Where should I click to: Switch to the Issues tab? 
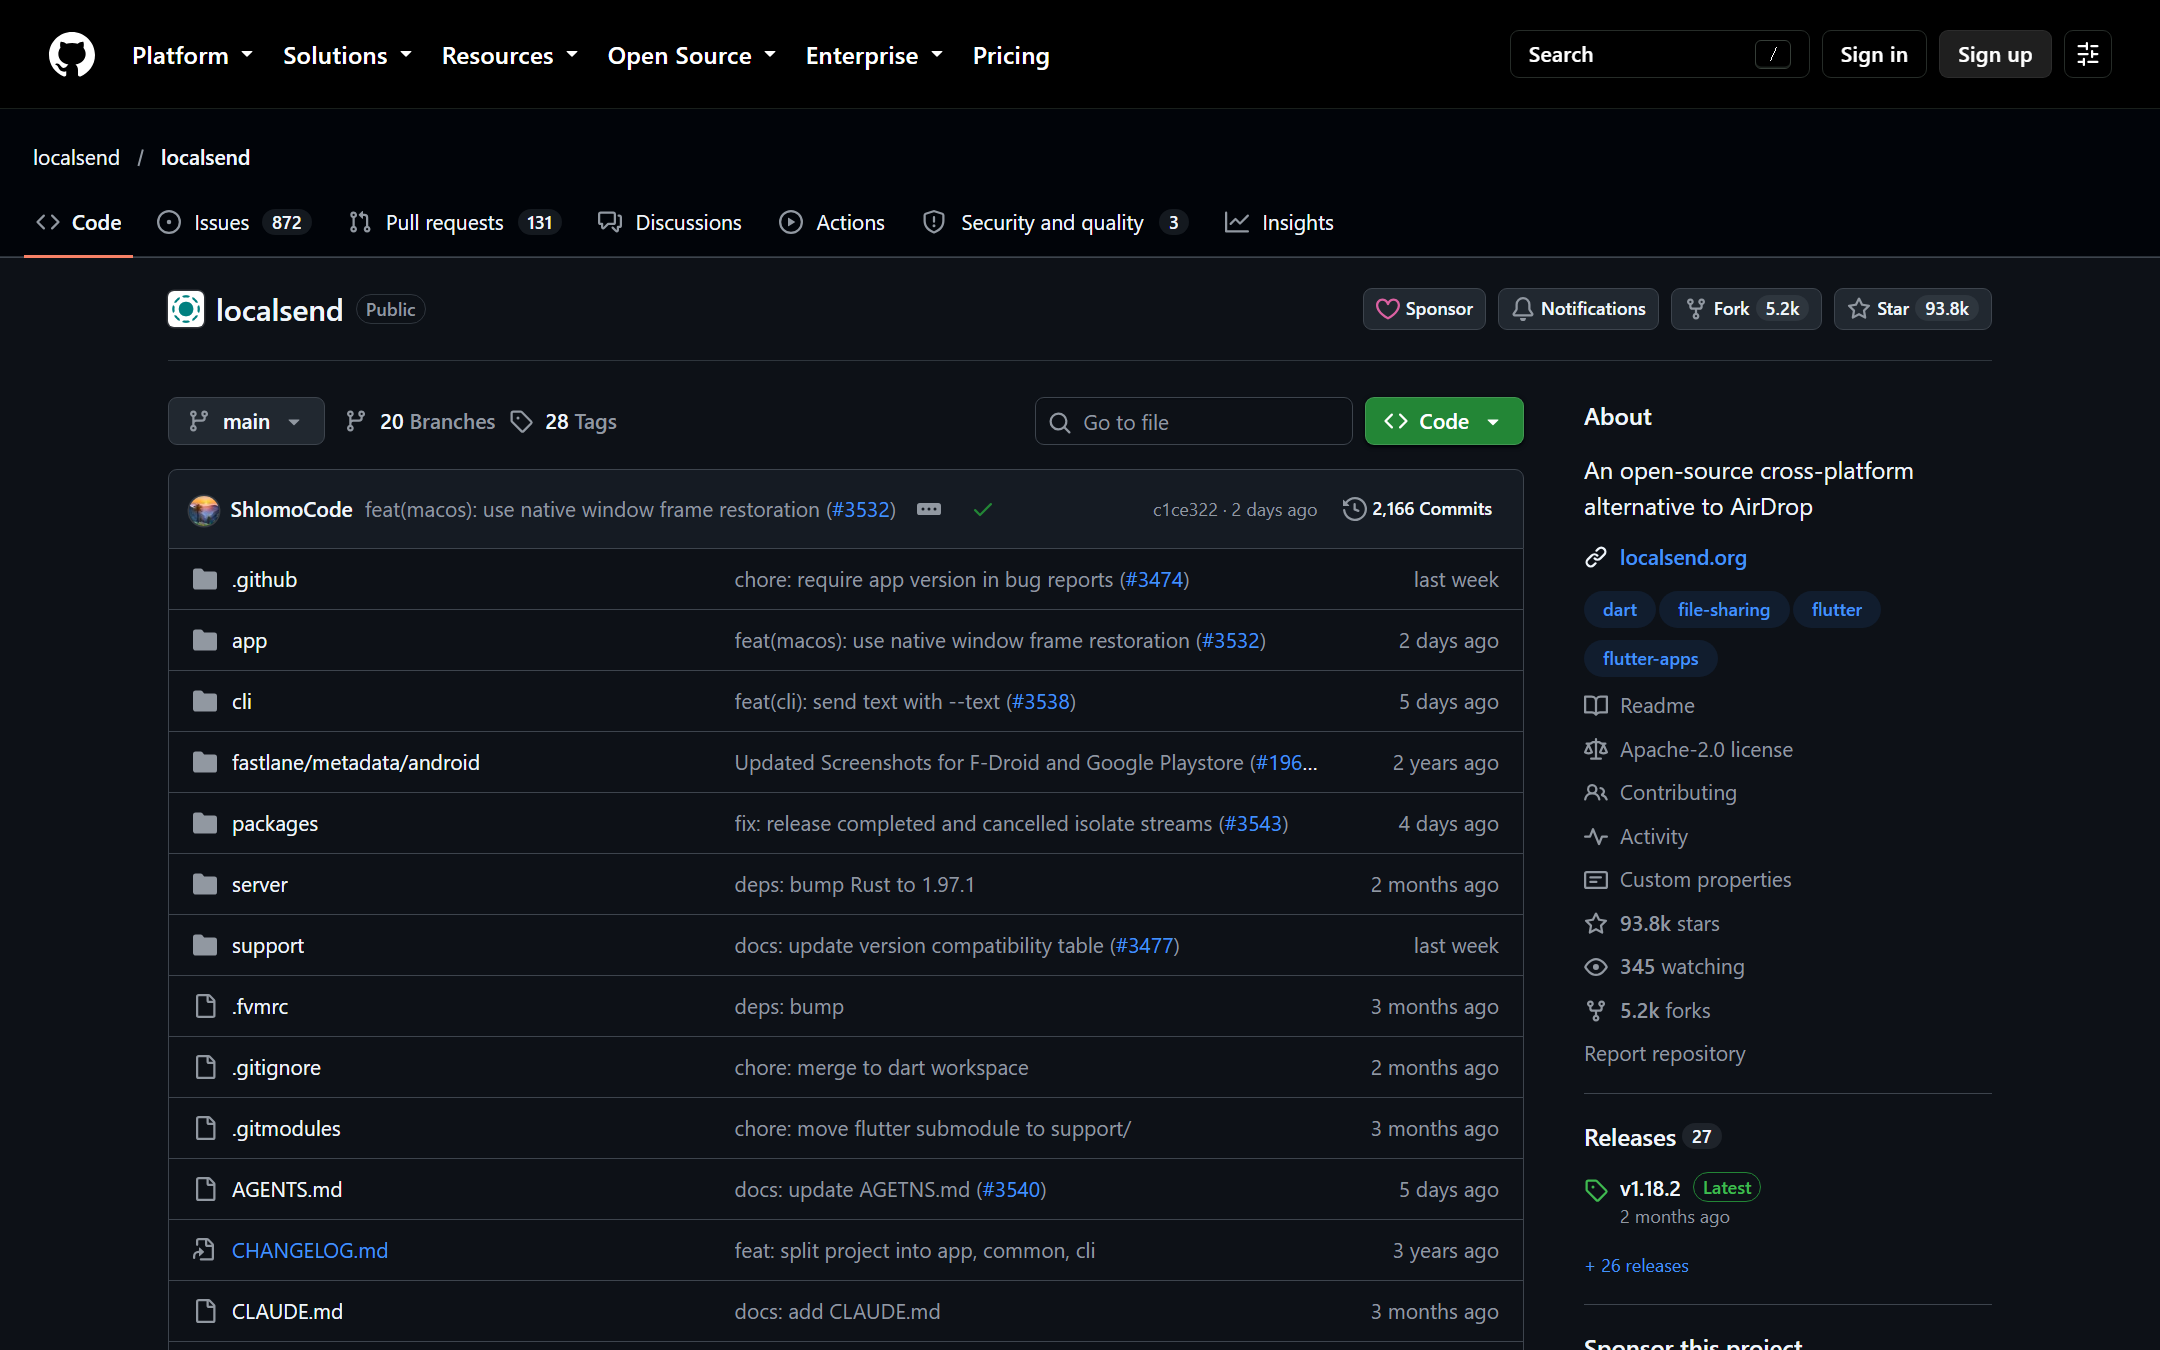tap(234, 222)
